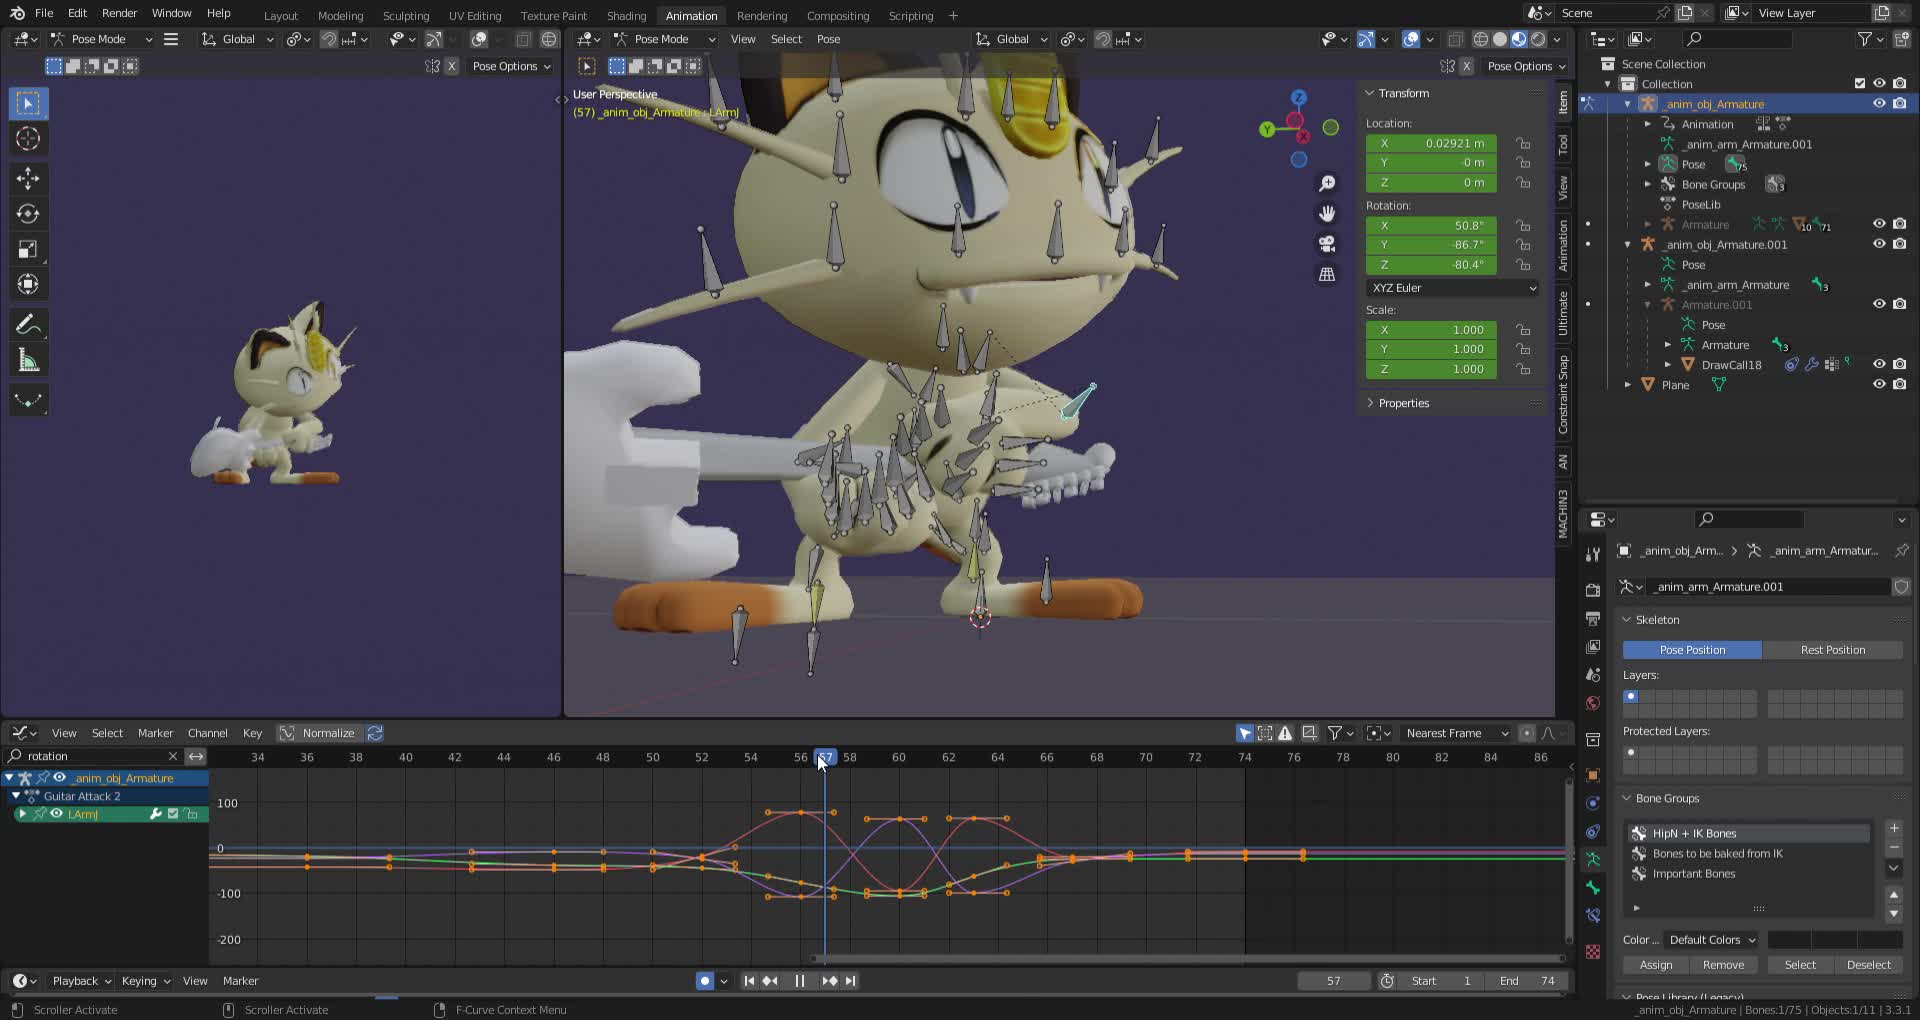
Task: Select the Annotate tool
Action: coord(27,323)
